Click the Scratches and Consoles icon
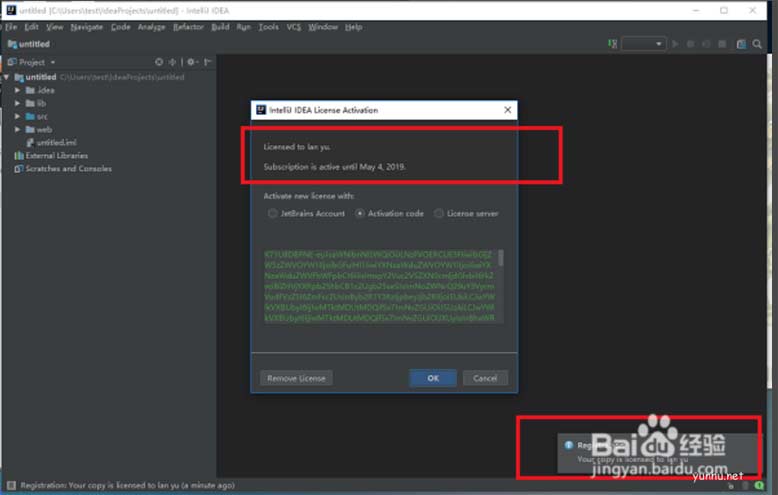Image resolution: width=778 pixels, height=495 pixels. tap(19, 169)
